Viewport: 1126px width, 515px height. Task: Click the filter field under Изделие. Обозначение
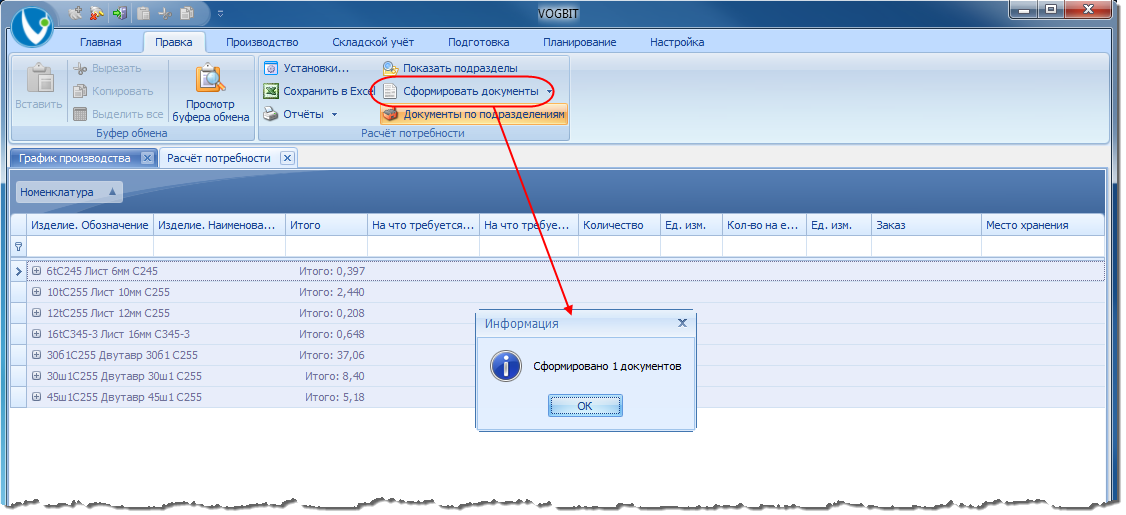click(x=90, y=246)
